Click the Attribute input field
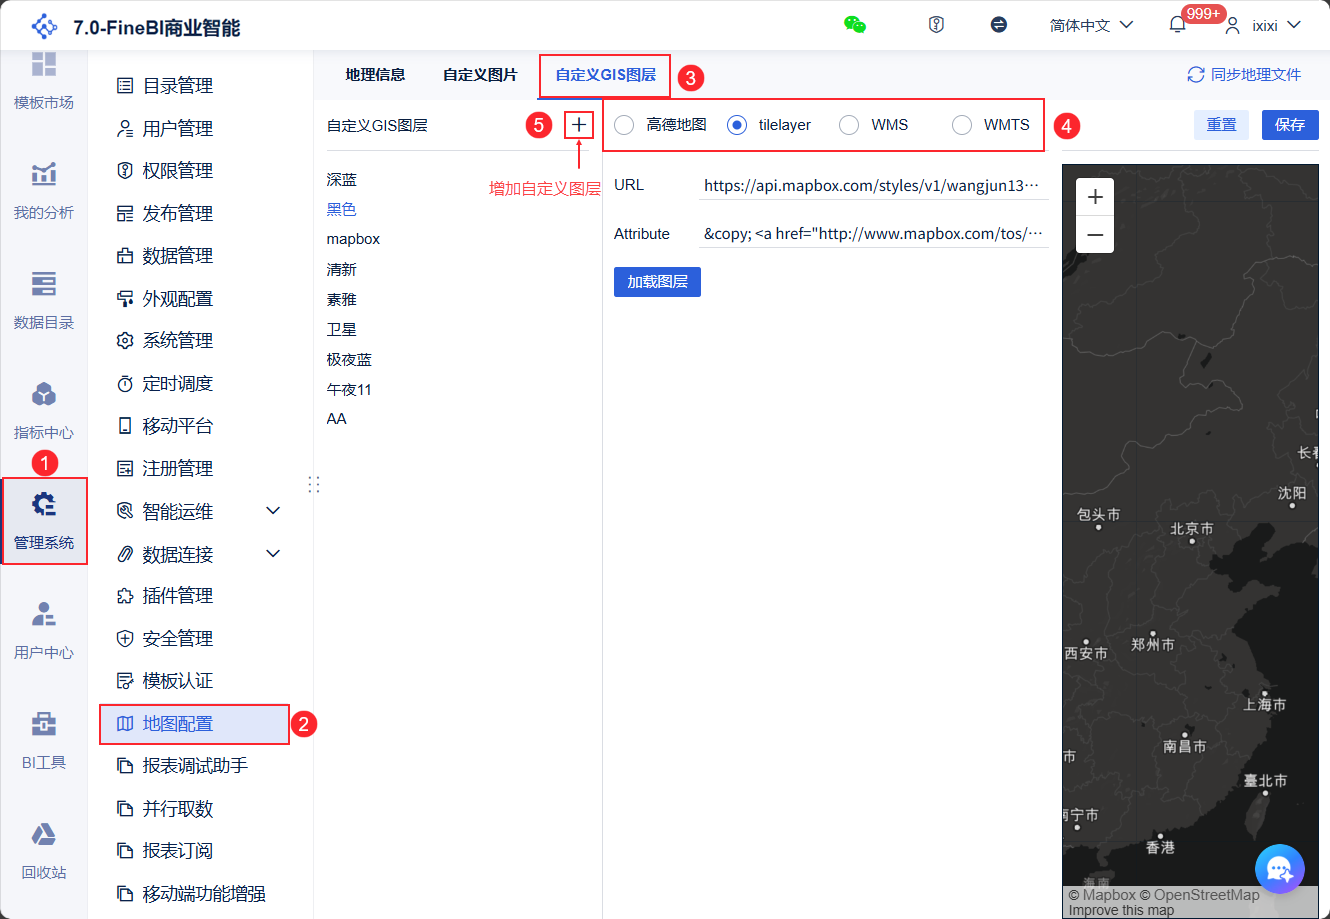The width and height of the screenshot is (1330, 919). (x=873, y=234)
